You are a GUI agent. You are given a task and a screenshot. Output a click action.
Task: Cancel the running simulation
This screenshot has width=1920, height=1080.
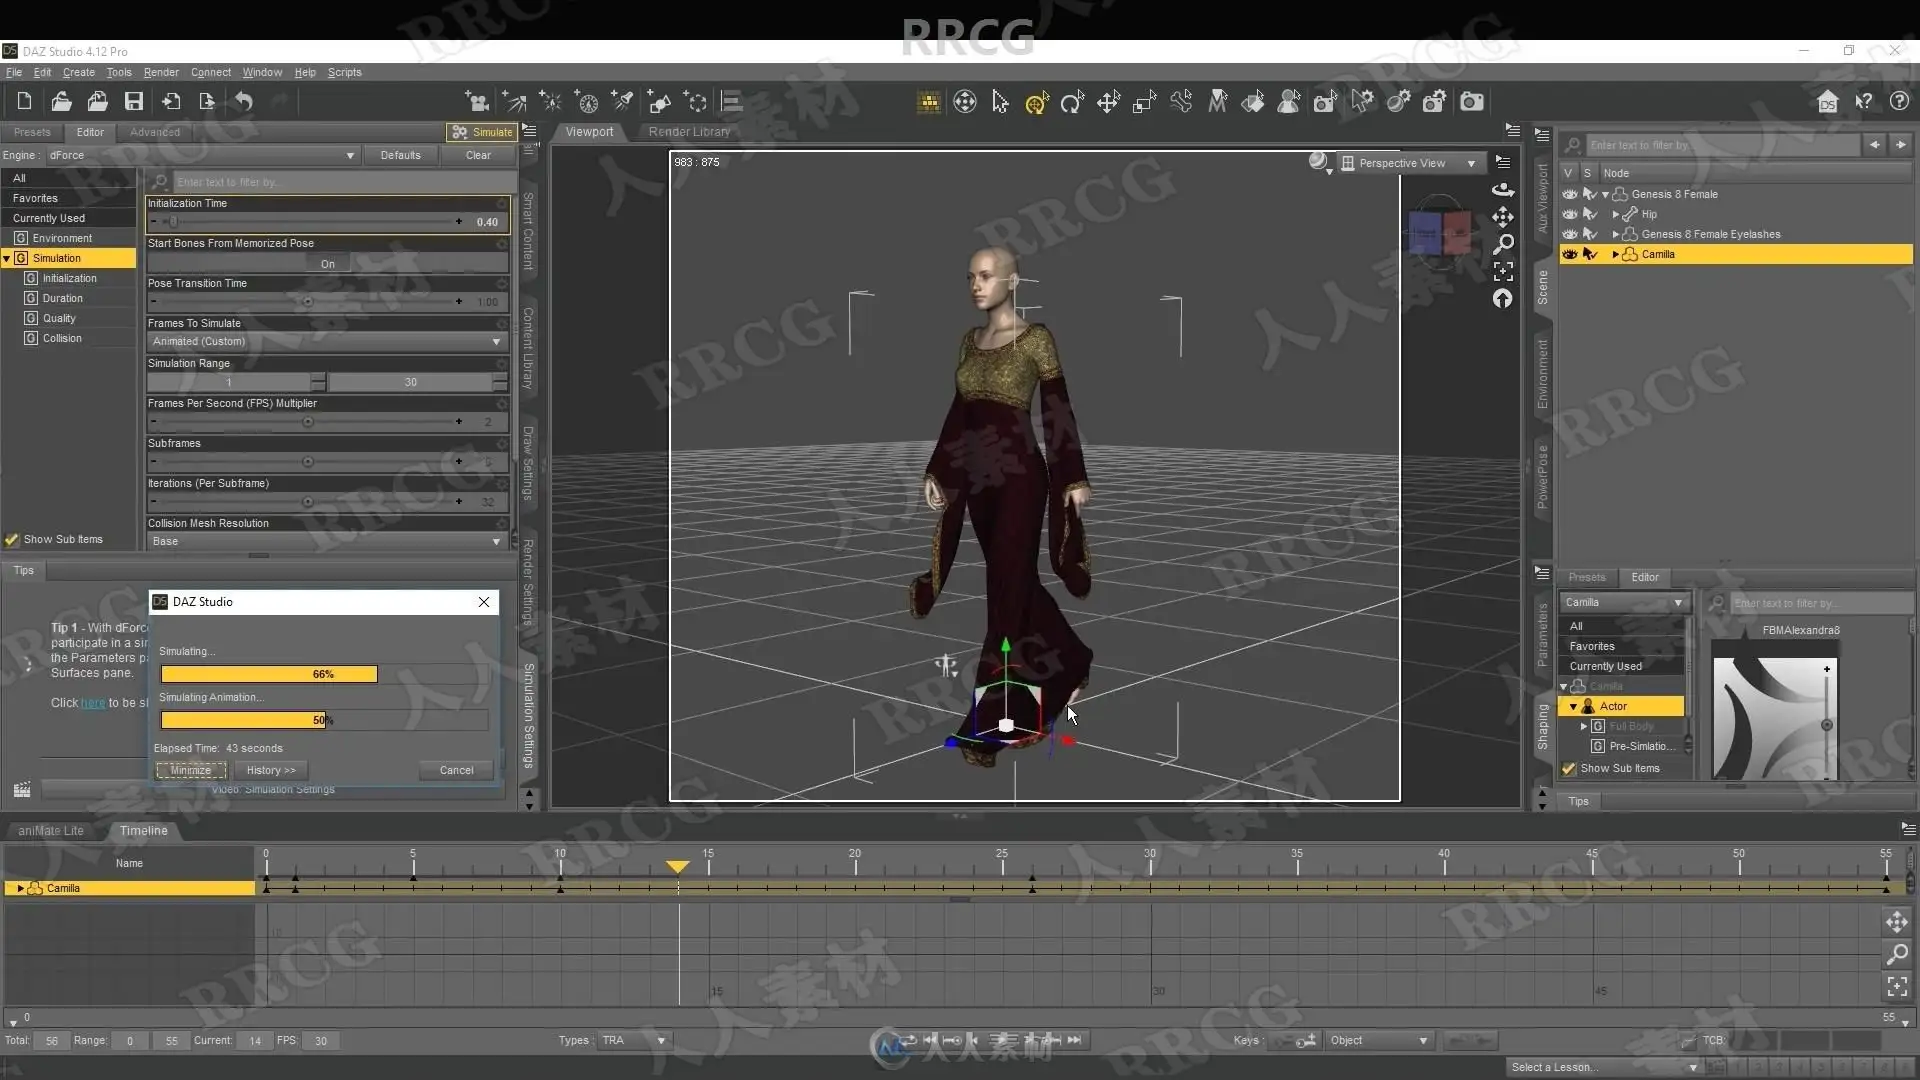point(456,770)
